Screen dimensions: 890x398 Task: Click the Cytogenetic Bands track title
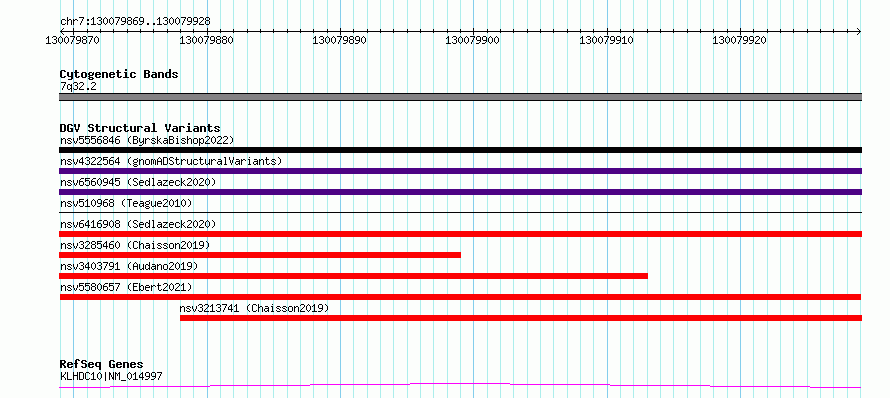pyautogui.click(x=119, y=74)
